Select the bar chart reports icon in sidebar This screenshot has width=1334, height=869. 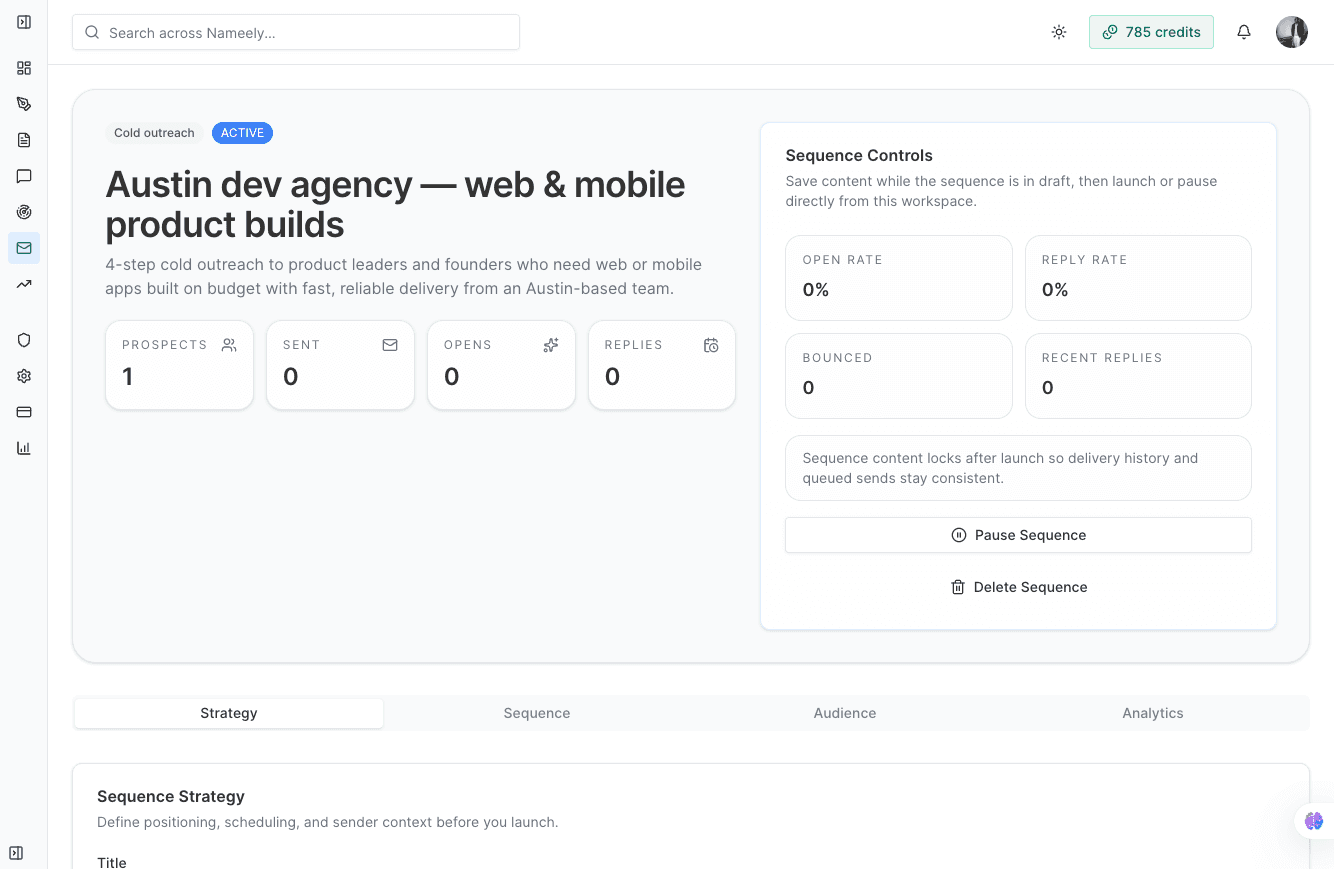pyautogui.click(x=24, y=447)
